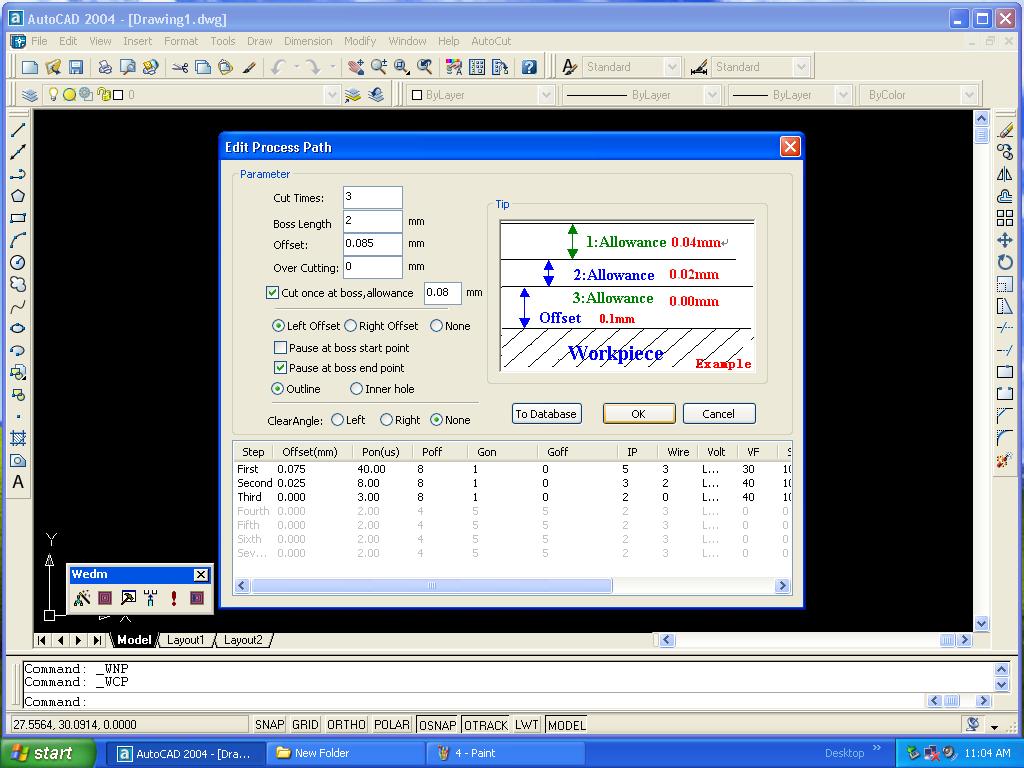Image resolution: width=1024 pixels, height=768 pixels.
Task: Click the red exclamation icon in Wedm toolbar
Action: (174, 598)
